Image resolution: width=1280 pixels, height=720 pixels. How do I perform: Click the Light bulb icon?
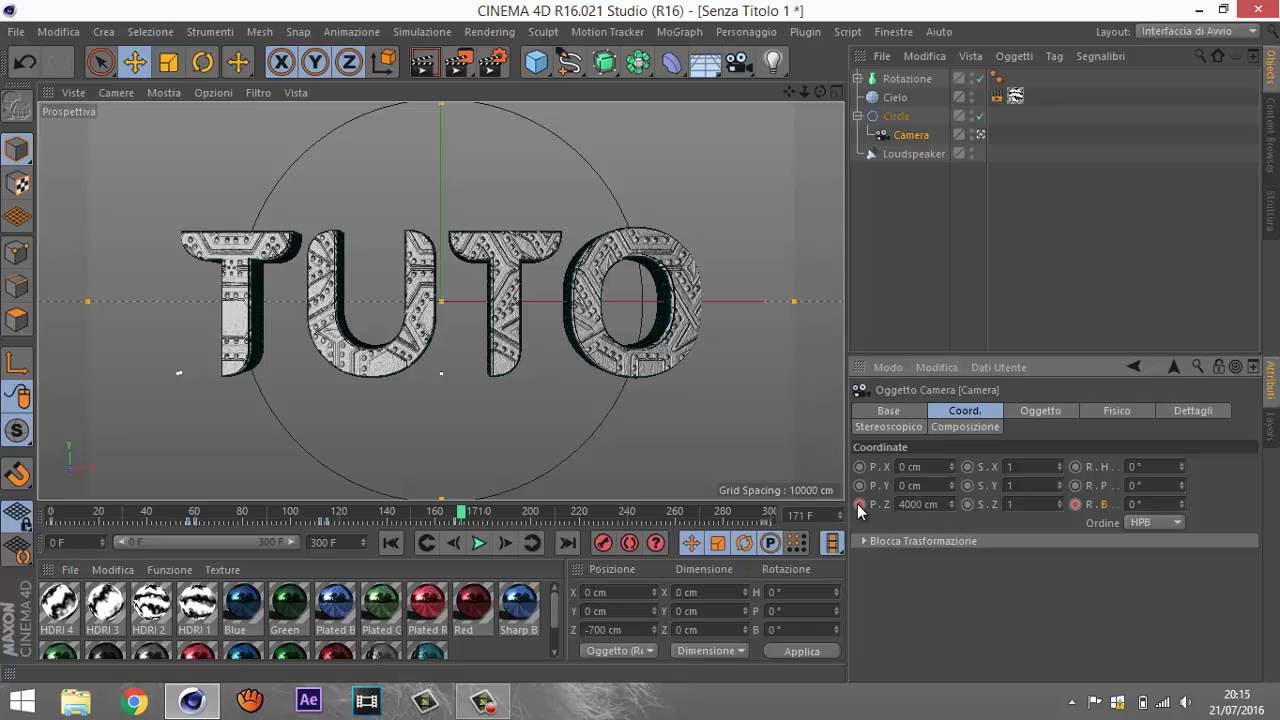pyautogui.click(x=773, y=63)
